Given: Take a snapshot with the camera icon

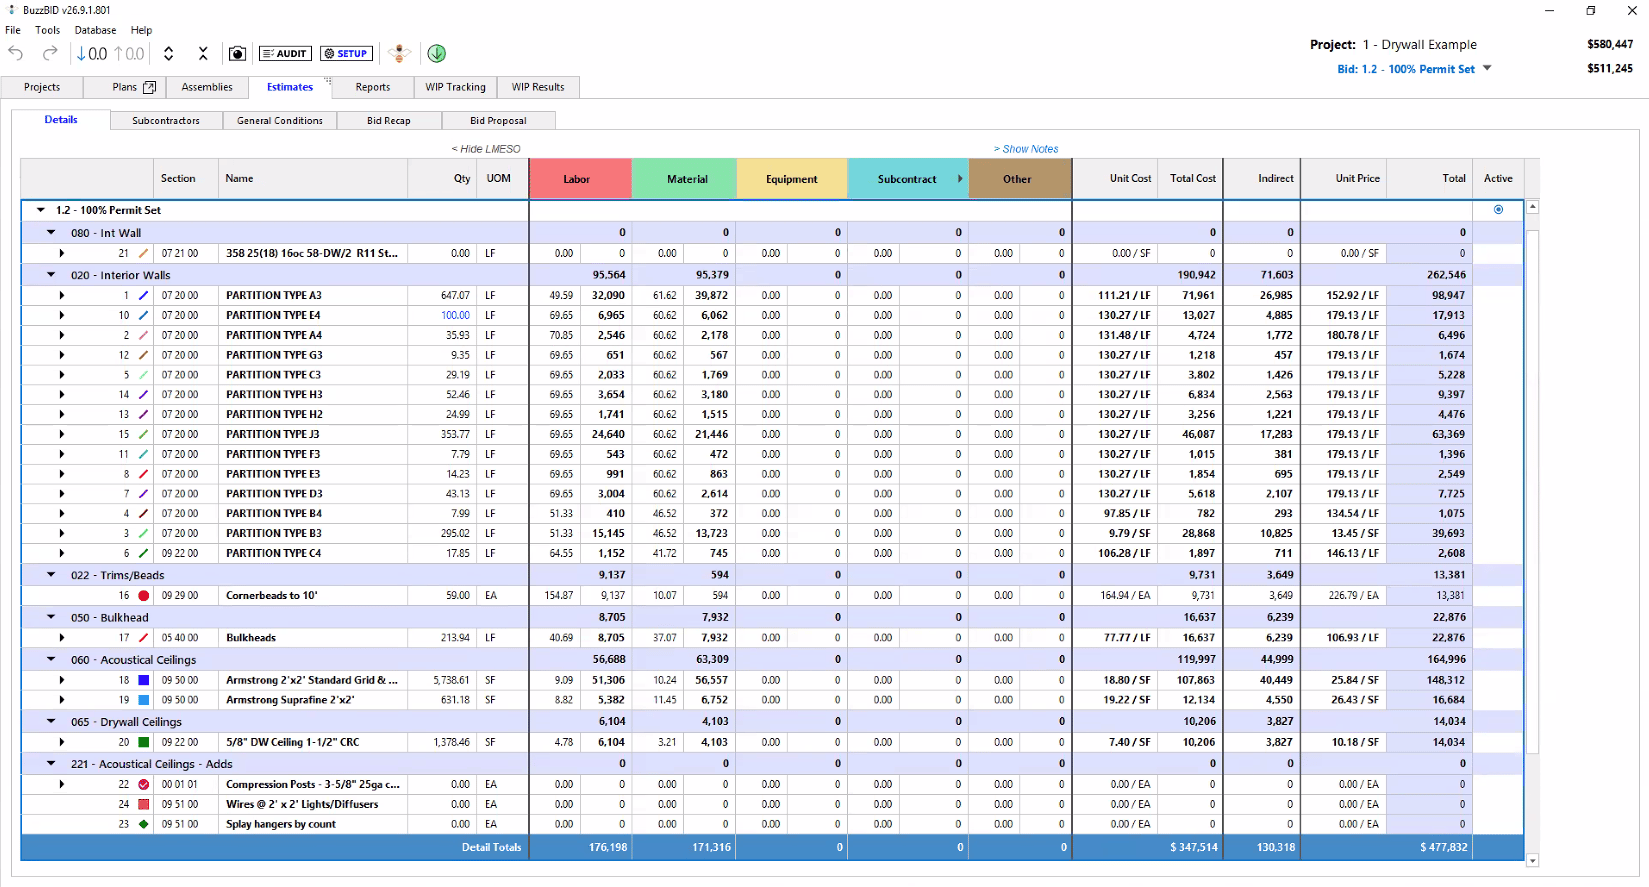Looking at the screenshot, I should (237, 54).
